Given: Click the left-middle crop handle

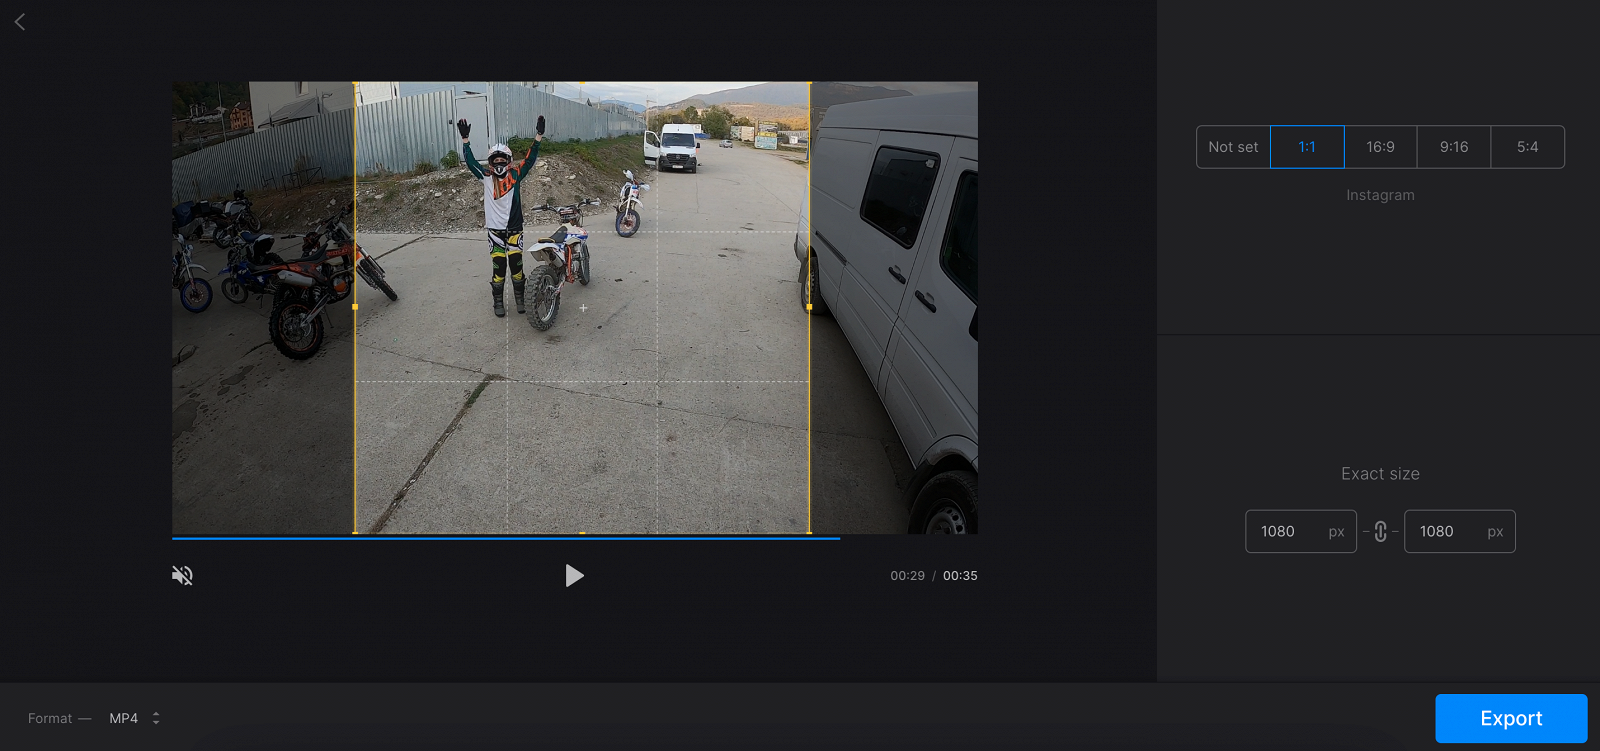Looking at the screenshot, I should click(x=355, y=307).
